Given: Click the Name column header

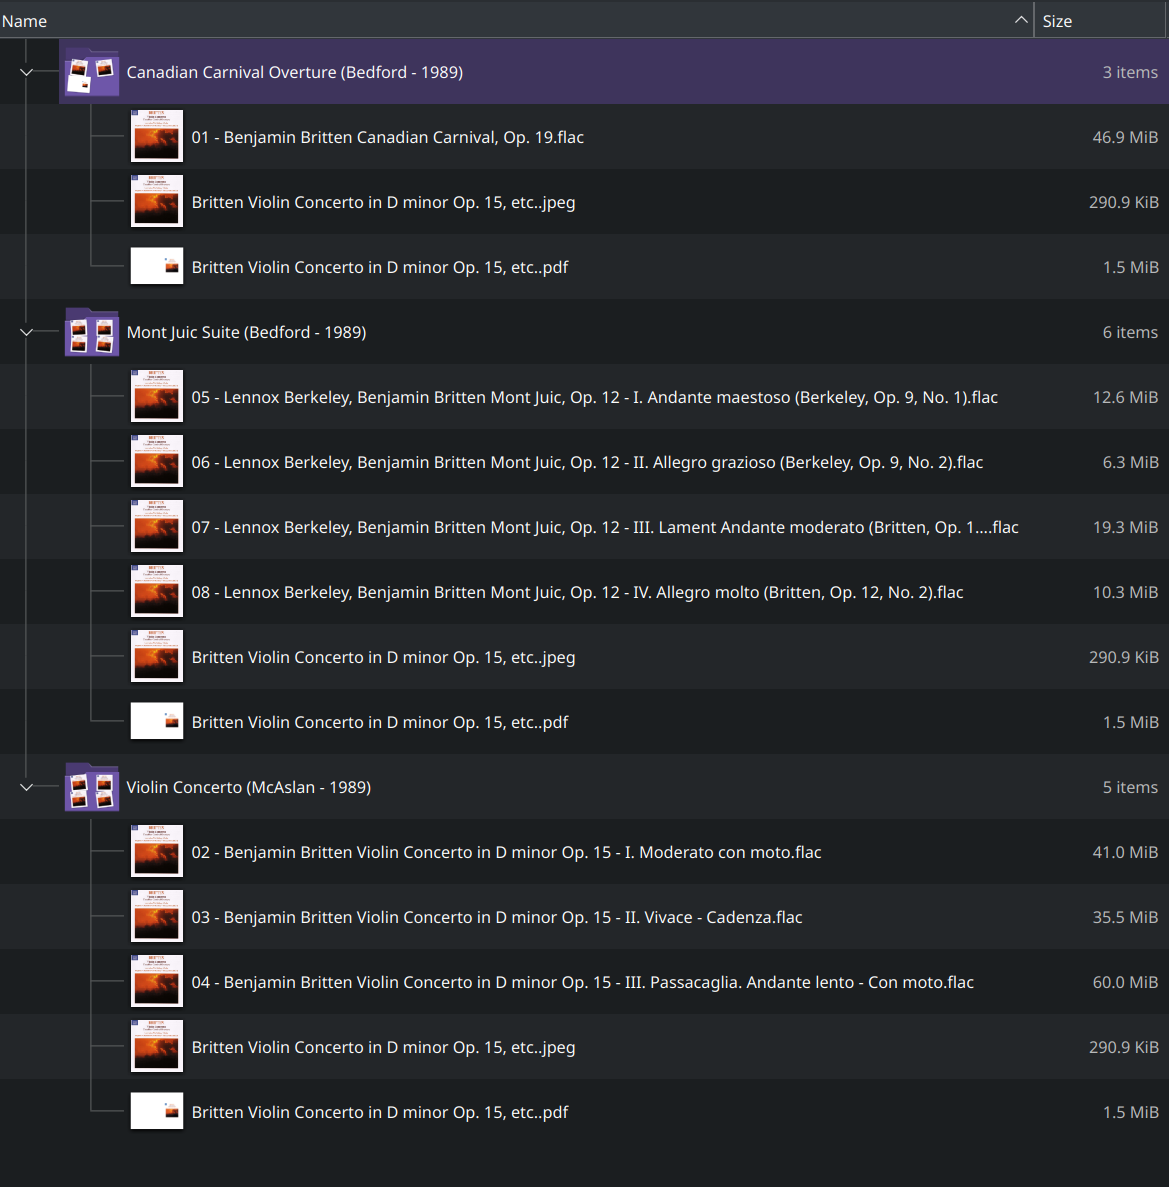Looking at the screenshot, I should click(25, 19).
